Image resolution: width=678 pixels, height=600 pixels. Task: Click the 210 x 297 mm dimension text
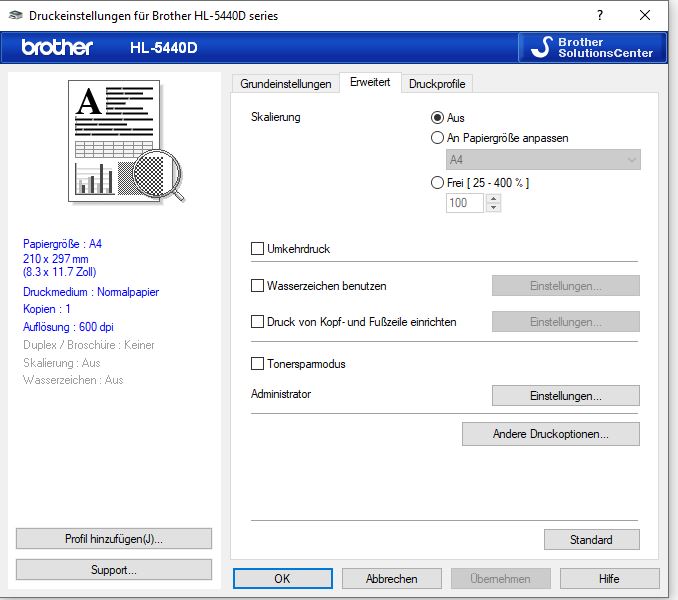56,259
